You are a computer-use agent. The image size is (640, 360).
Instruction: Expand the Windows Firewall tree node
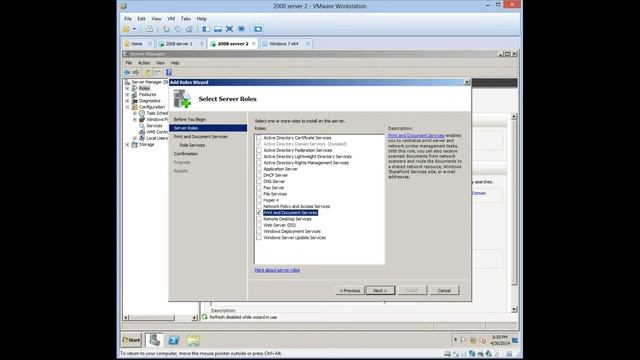coord(135,120)
